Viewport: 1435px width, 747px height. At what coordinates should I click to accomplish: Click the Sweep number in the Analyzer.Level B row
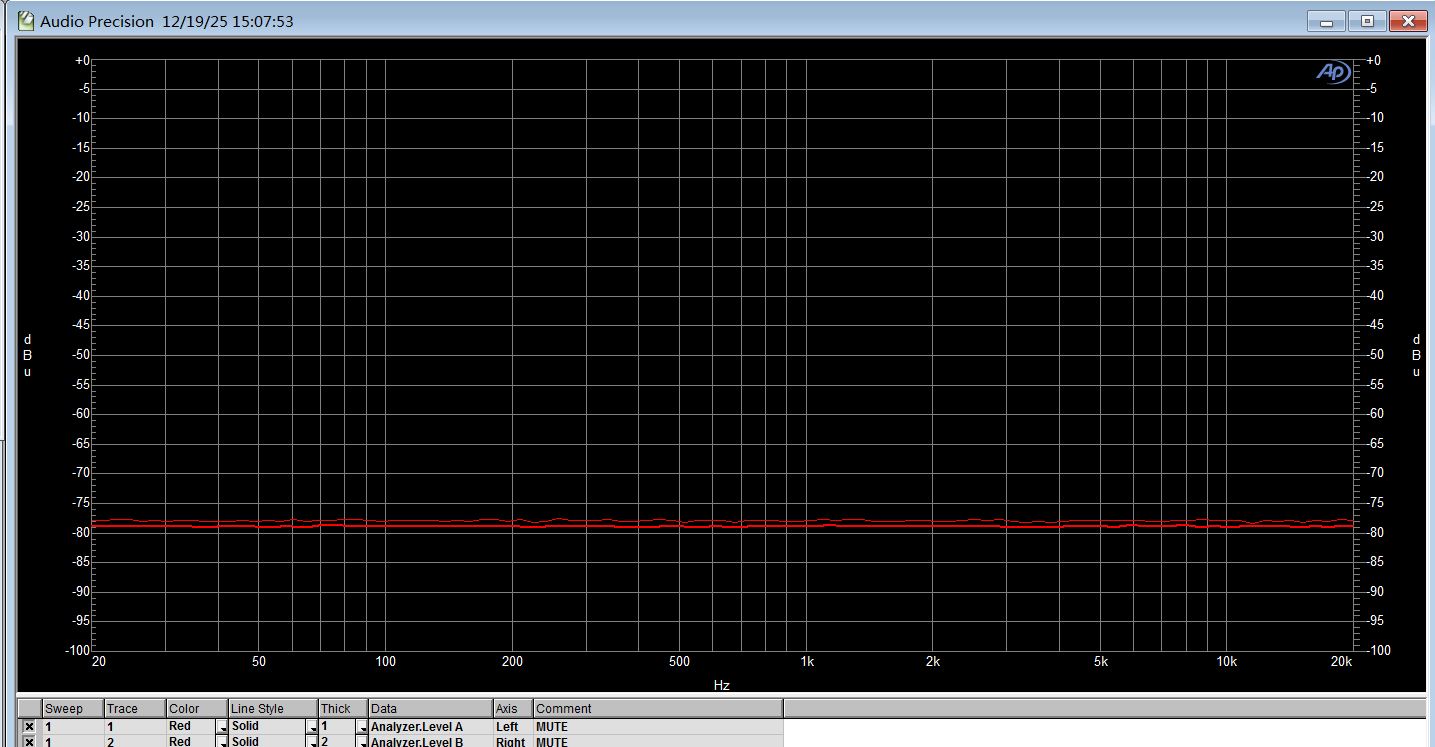click(x=48, y=742)
